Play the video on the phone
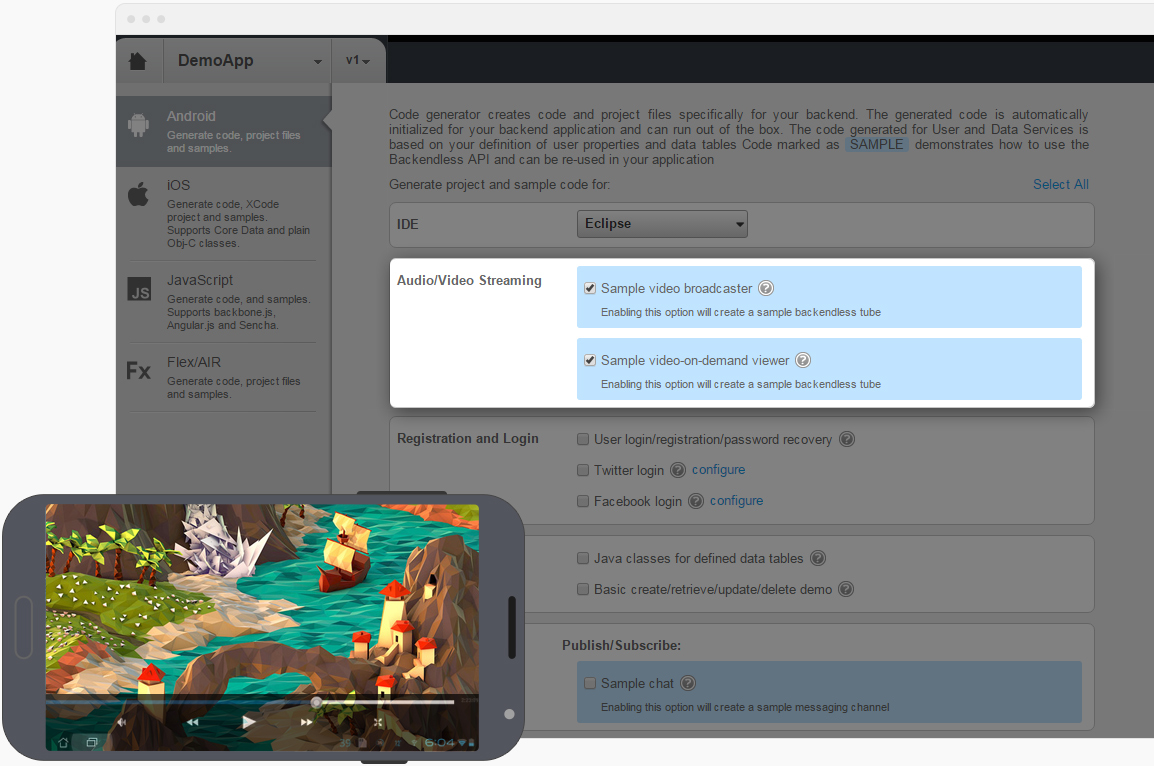This screenshot has height=766, width=1154. point(249,722)
